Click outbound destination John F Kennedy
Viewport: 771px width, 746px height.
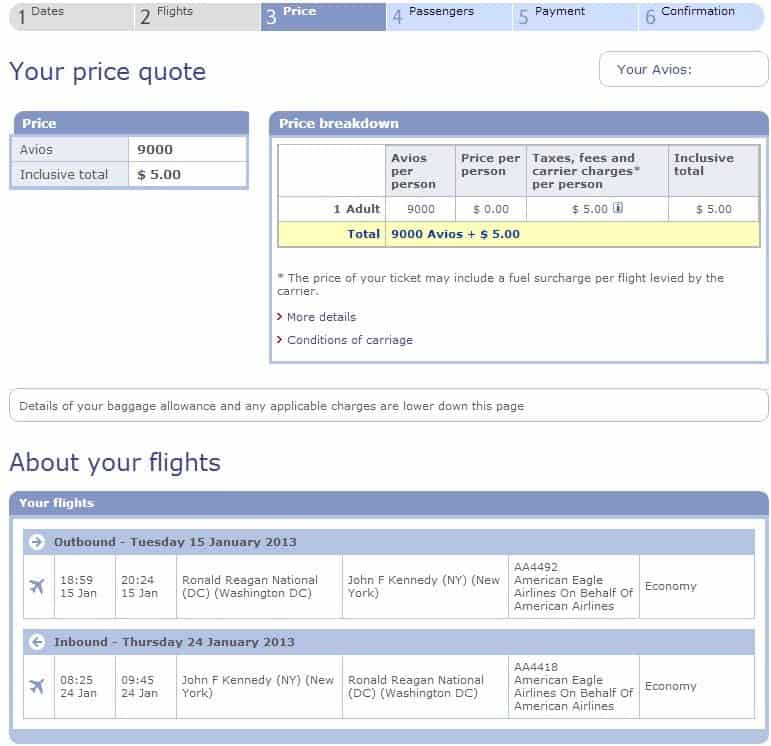point(424,586)
